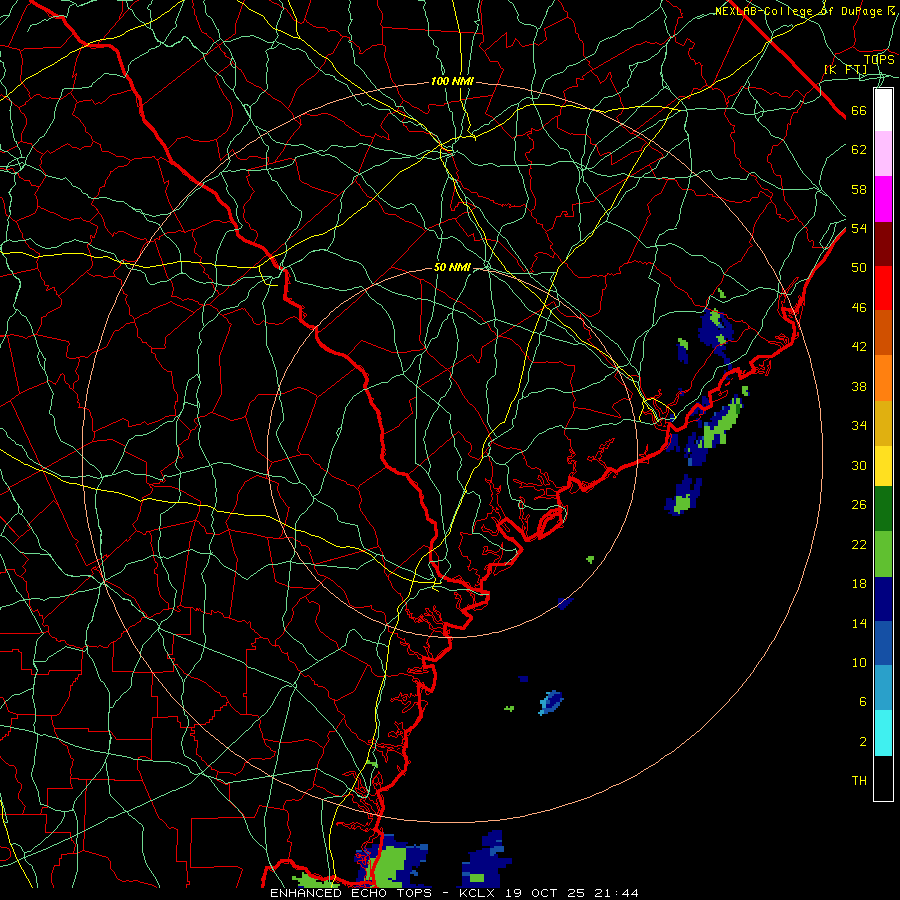Click the legend value "18"

(859, 584)
